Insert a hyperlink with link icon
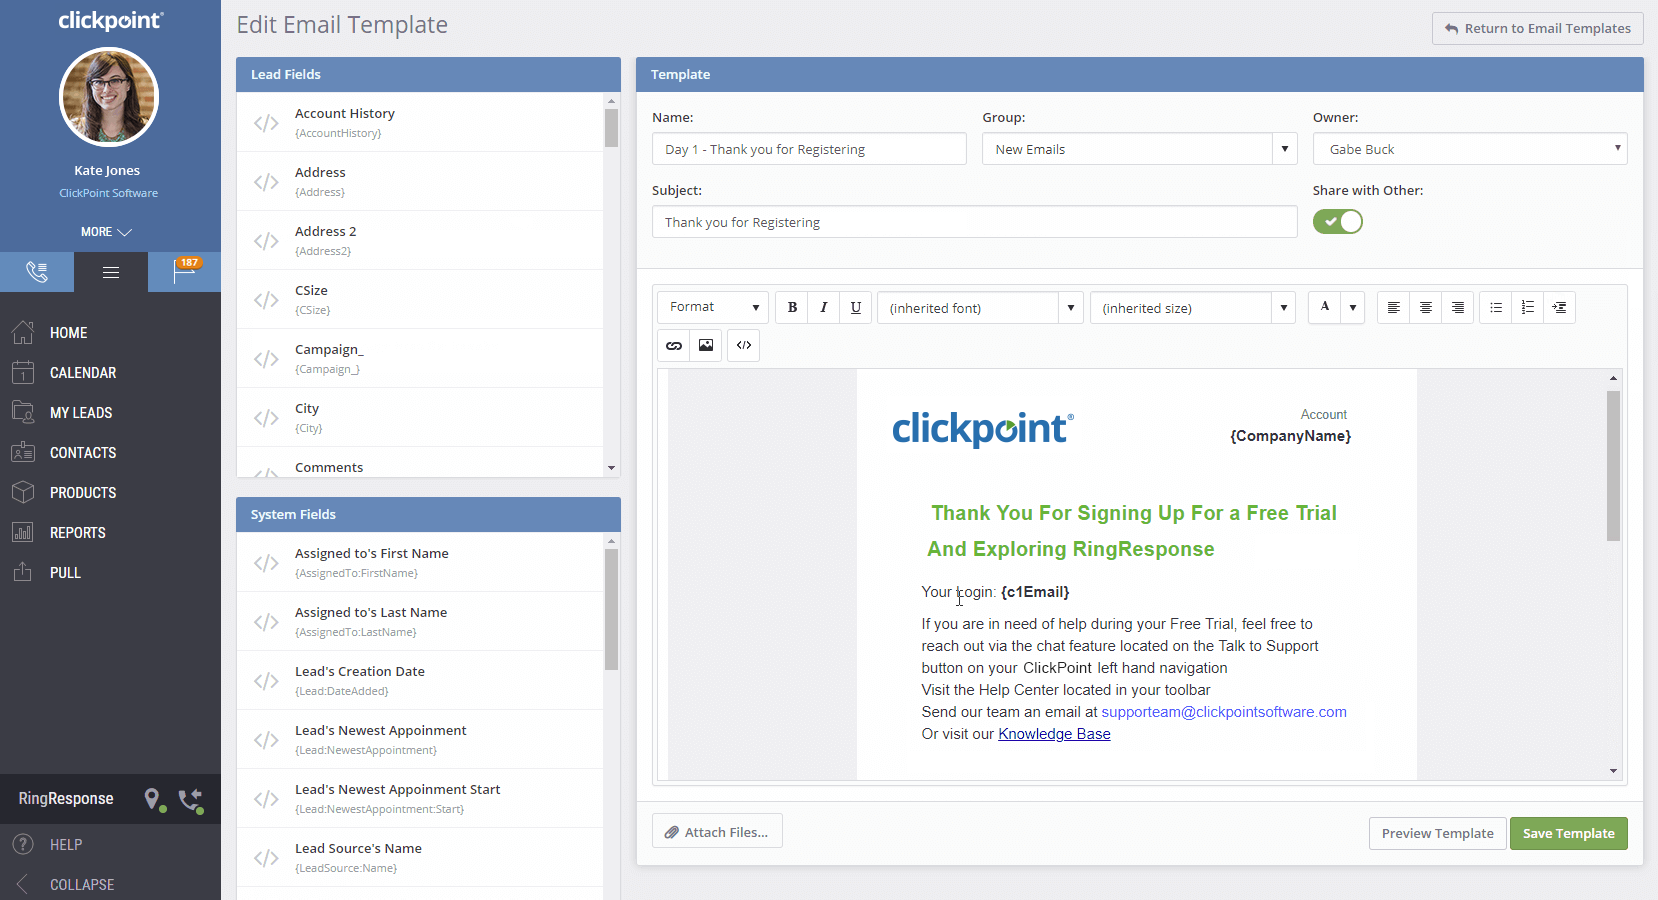Screen dimensions: 1658x900 [674, 345]
